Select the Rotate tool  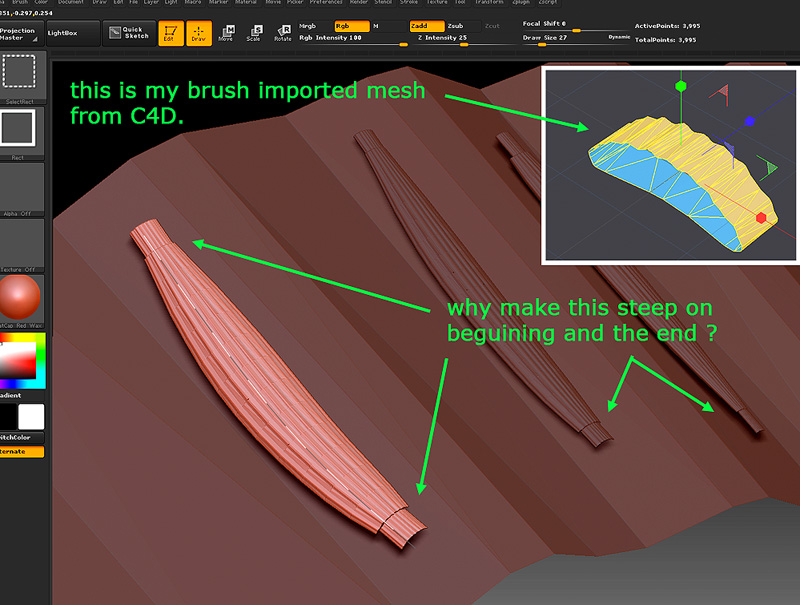pyautogui.click(x=283, y=34)
